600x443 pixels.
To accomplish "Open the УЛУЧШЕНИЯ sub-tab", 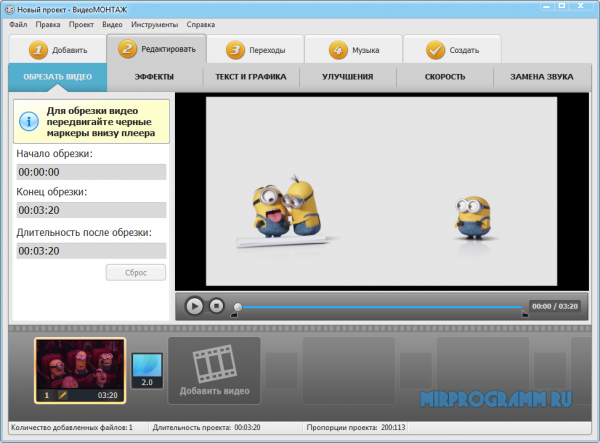I will point(347,77).
